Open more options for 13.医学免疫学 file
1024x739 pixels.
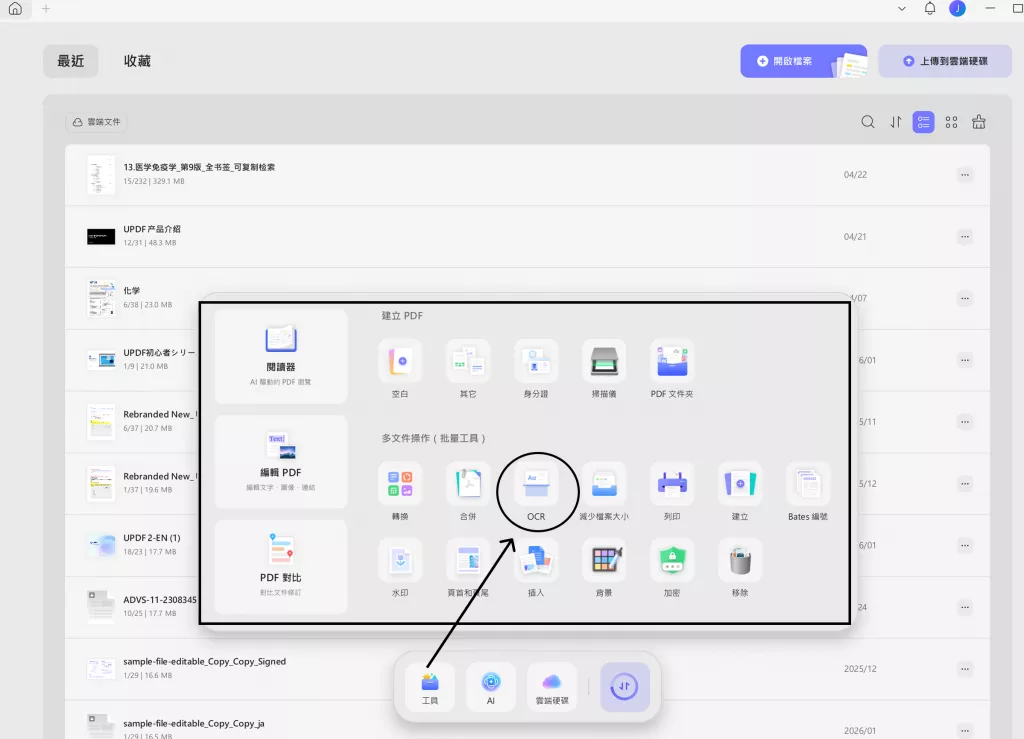click(x=965, y=174)
